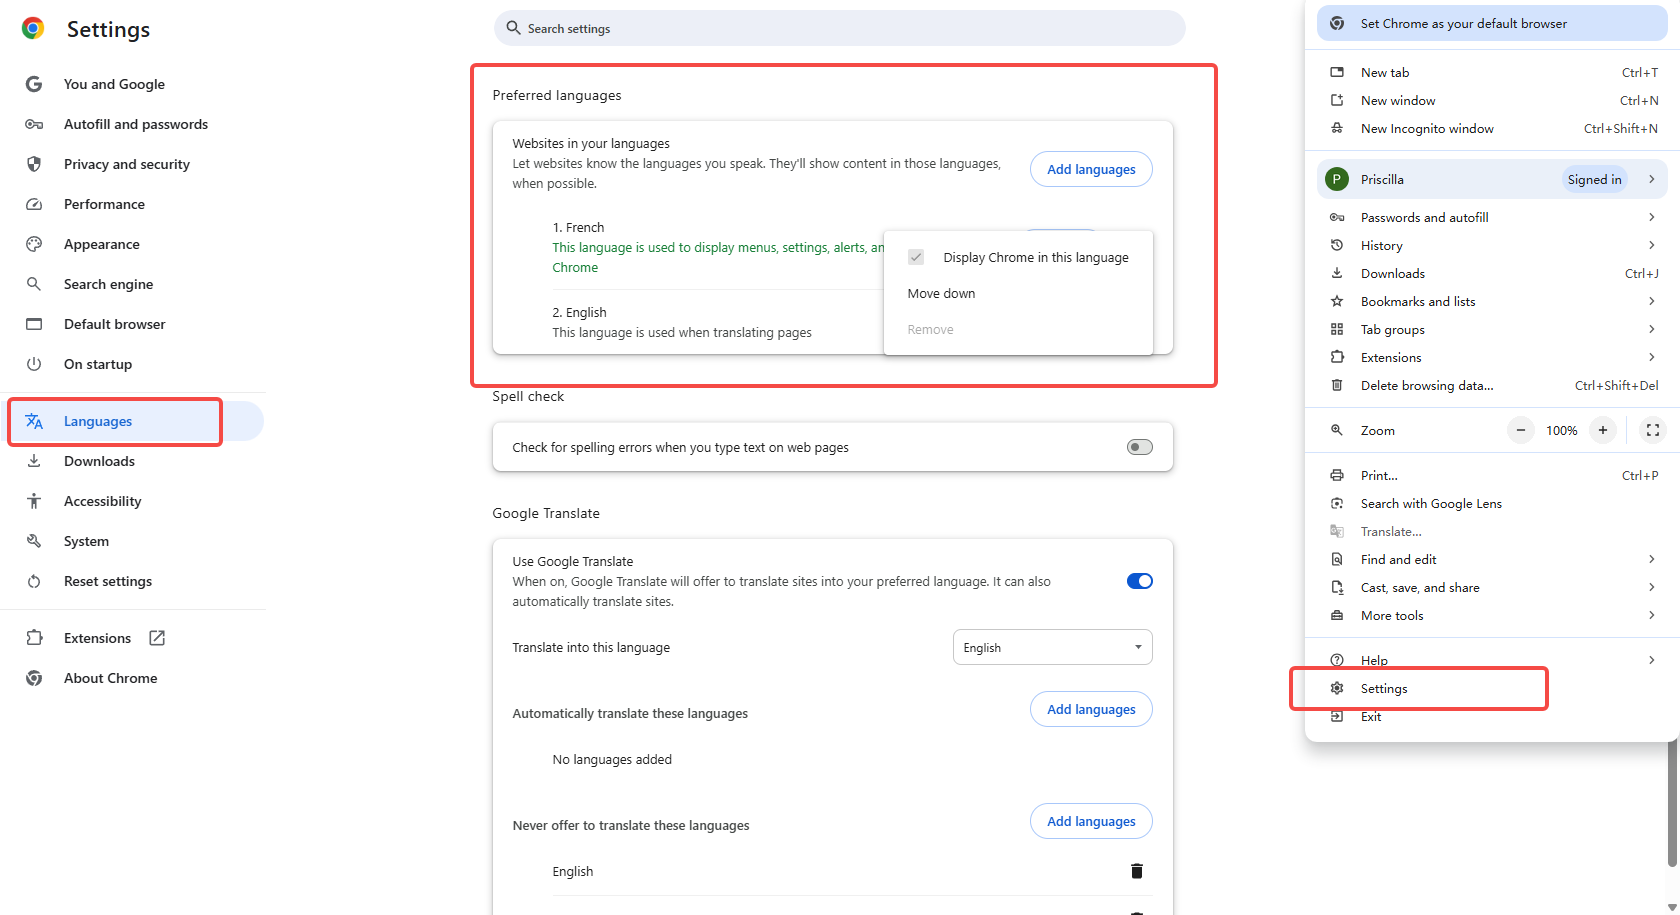Screen dimensions: 1680x915
Task: Open Extensions in a new tab icon
Action: pos(157,637)
